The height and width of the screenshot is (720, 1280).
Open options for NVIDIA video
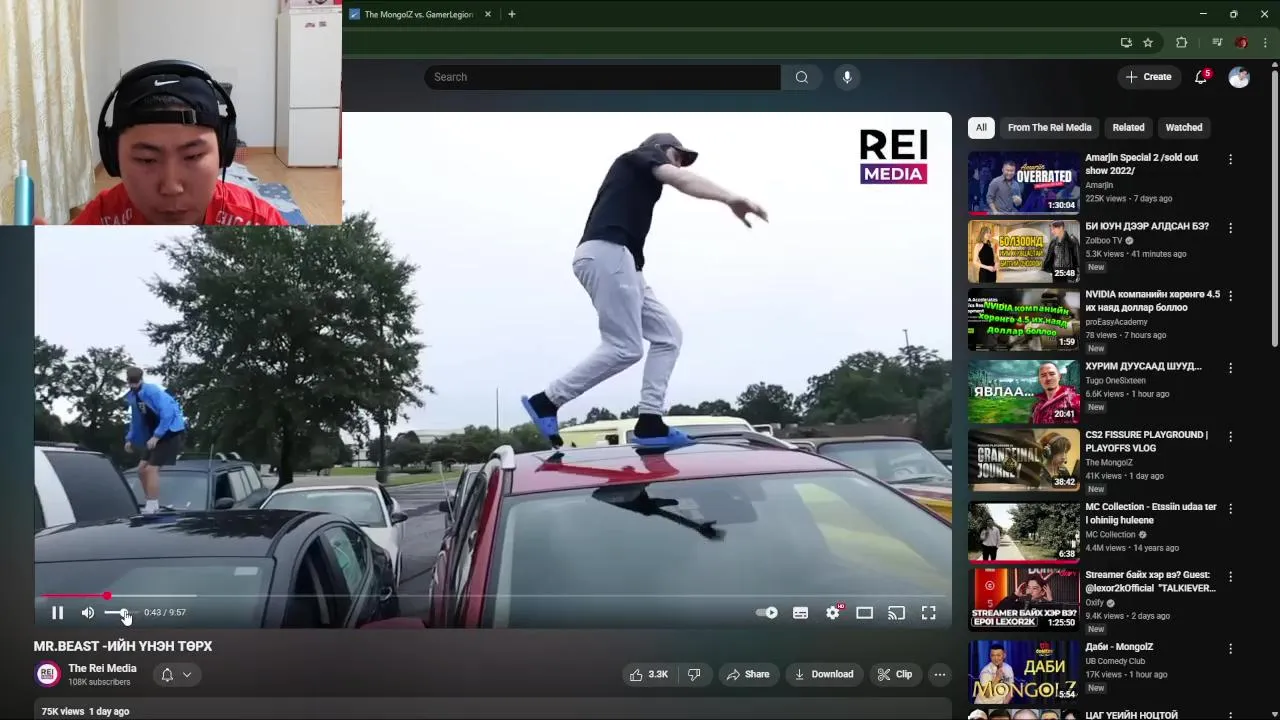click(x=1230, y=296)
